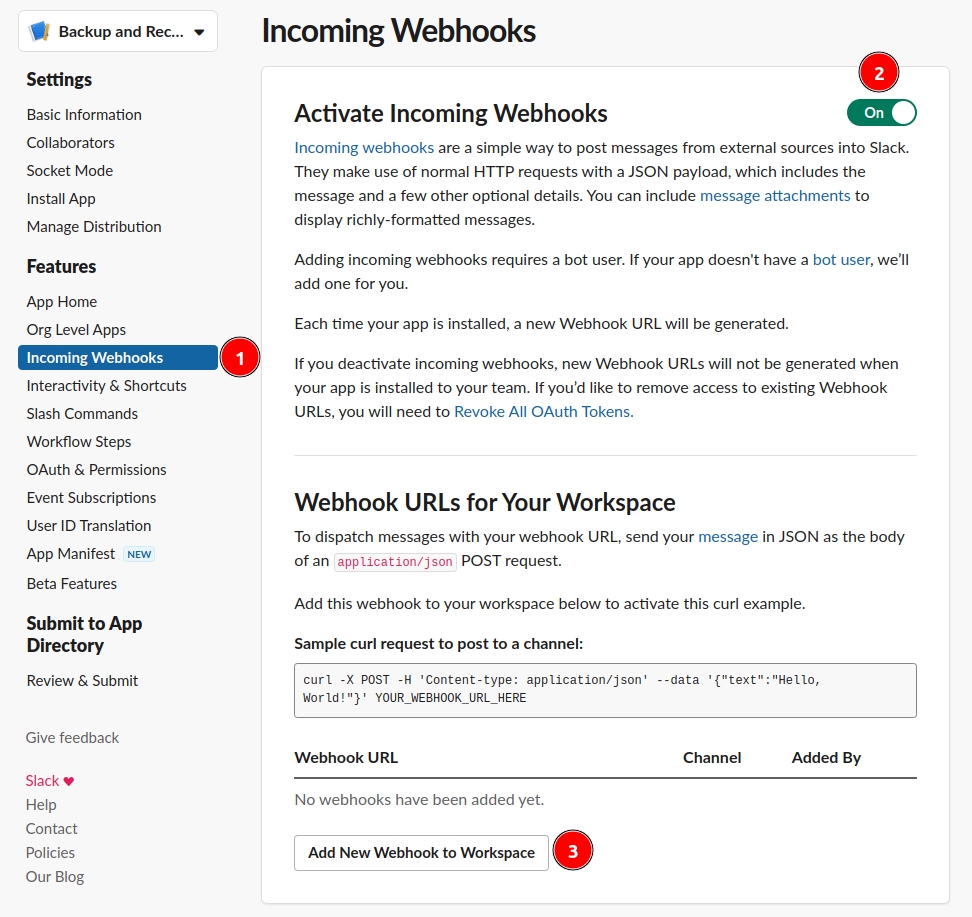Image resolution: width=972 pixels, height=917 pixels.
Task: Follow the 'message attachments' link
Action: (x=775, y=195)
